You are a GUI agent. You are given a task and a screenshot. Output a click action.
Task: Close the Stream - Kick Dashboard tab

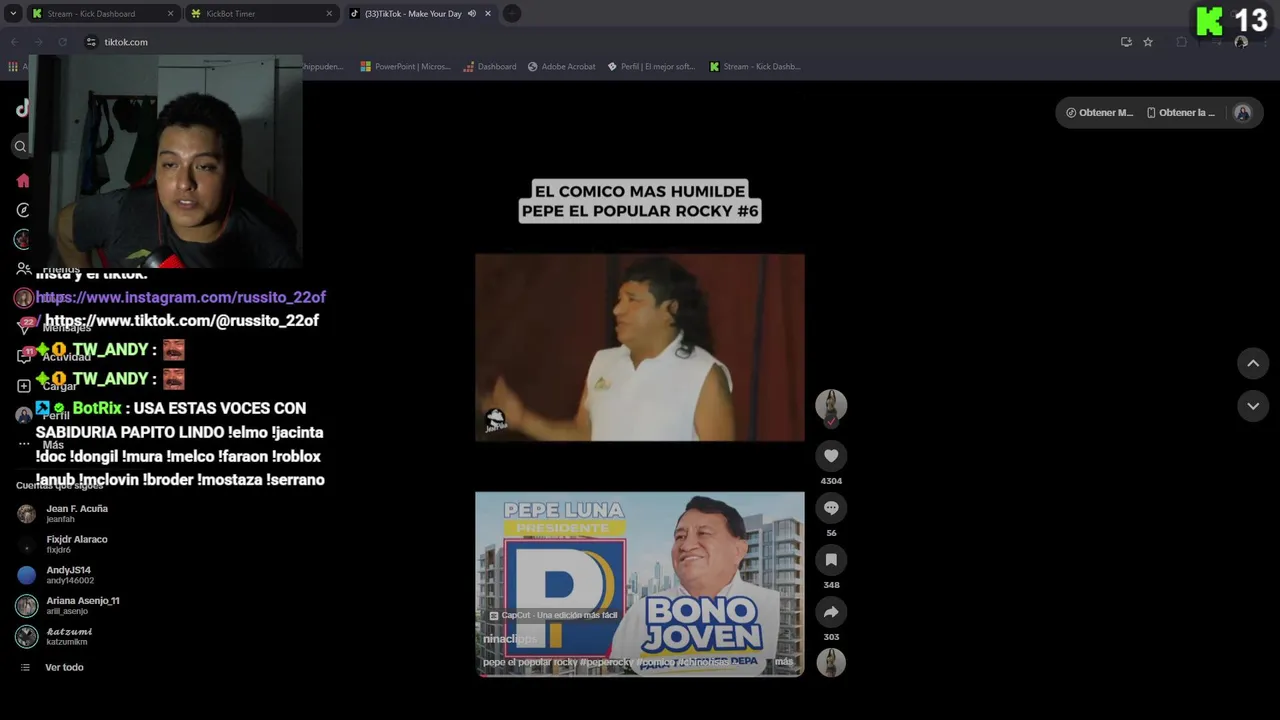click(170, 14)
